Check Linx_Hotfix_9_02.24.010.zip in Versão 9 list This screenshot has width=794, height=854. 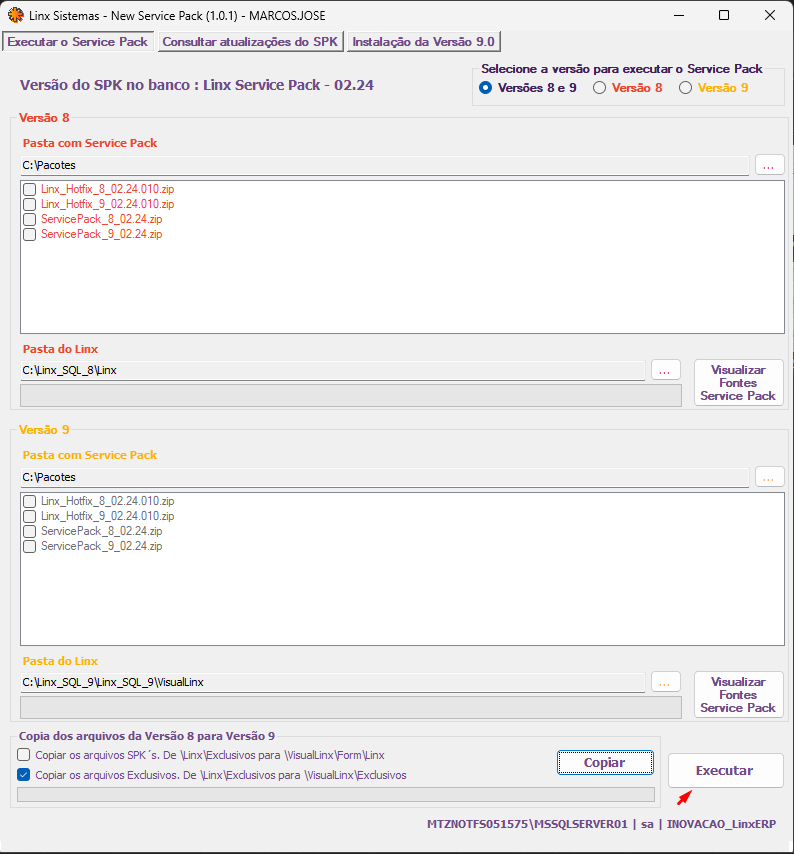[29, 516]
